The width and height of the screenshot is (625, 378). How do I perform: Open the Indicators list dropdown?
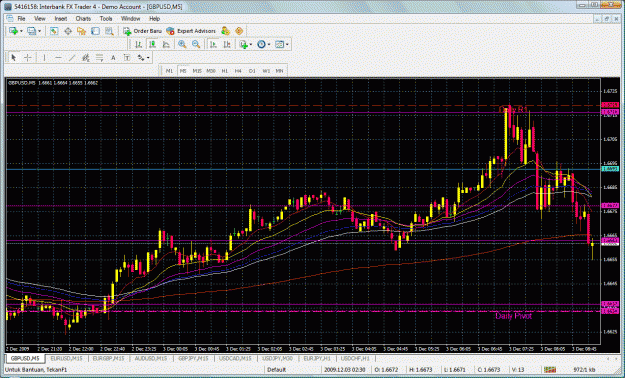pos(245,45)
